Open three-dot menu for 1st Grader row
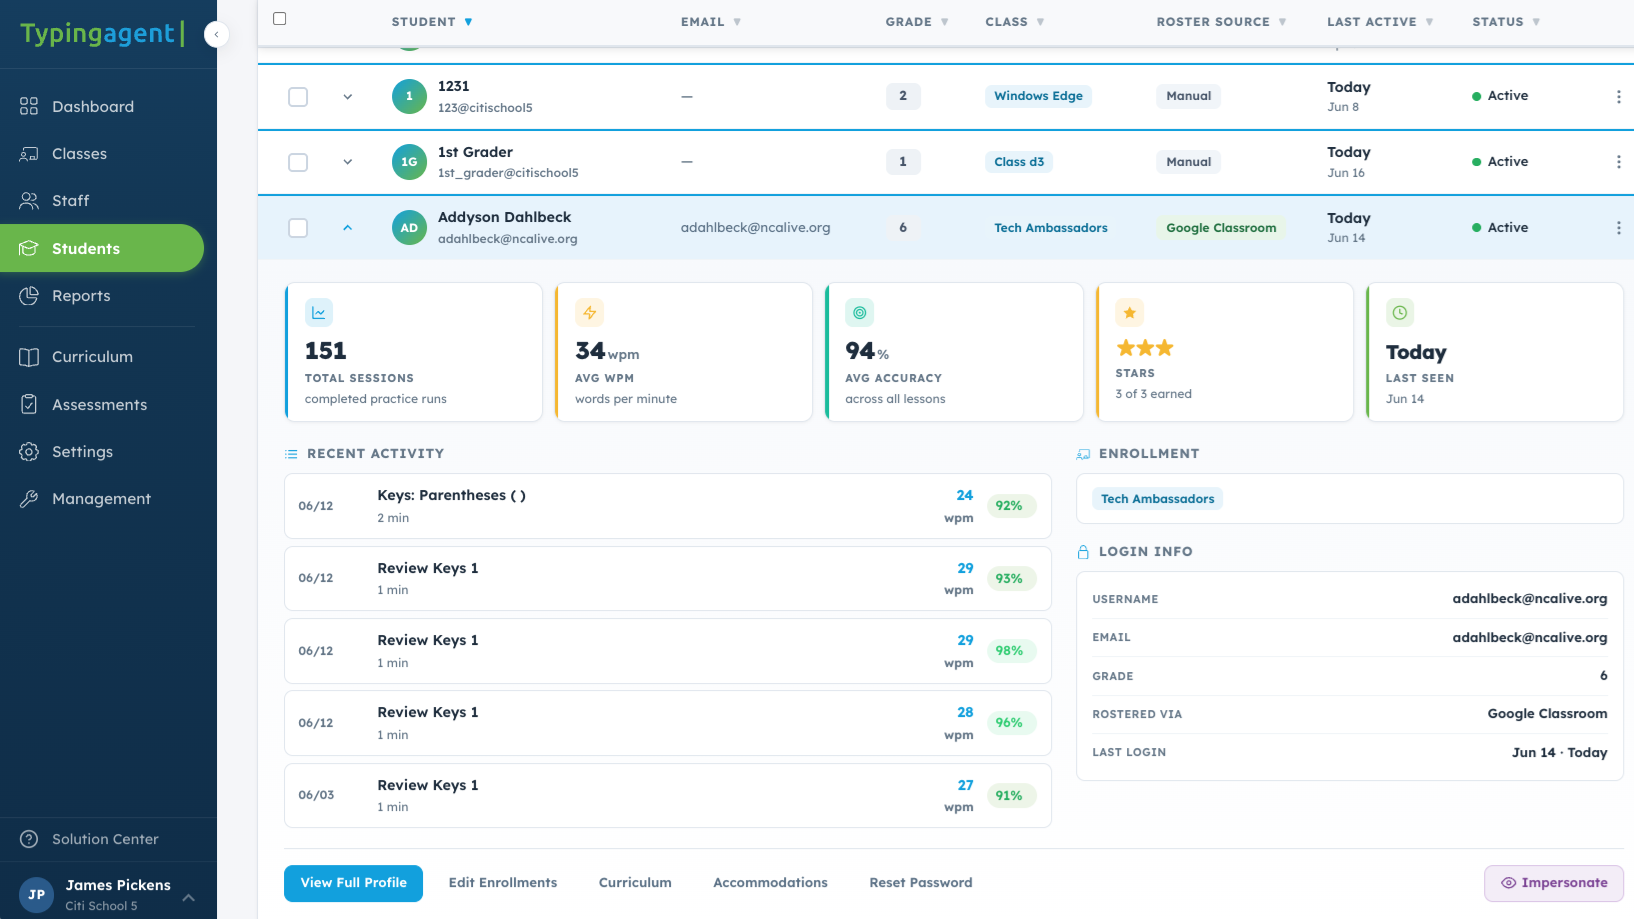 pos(1618,162)
